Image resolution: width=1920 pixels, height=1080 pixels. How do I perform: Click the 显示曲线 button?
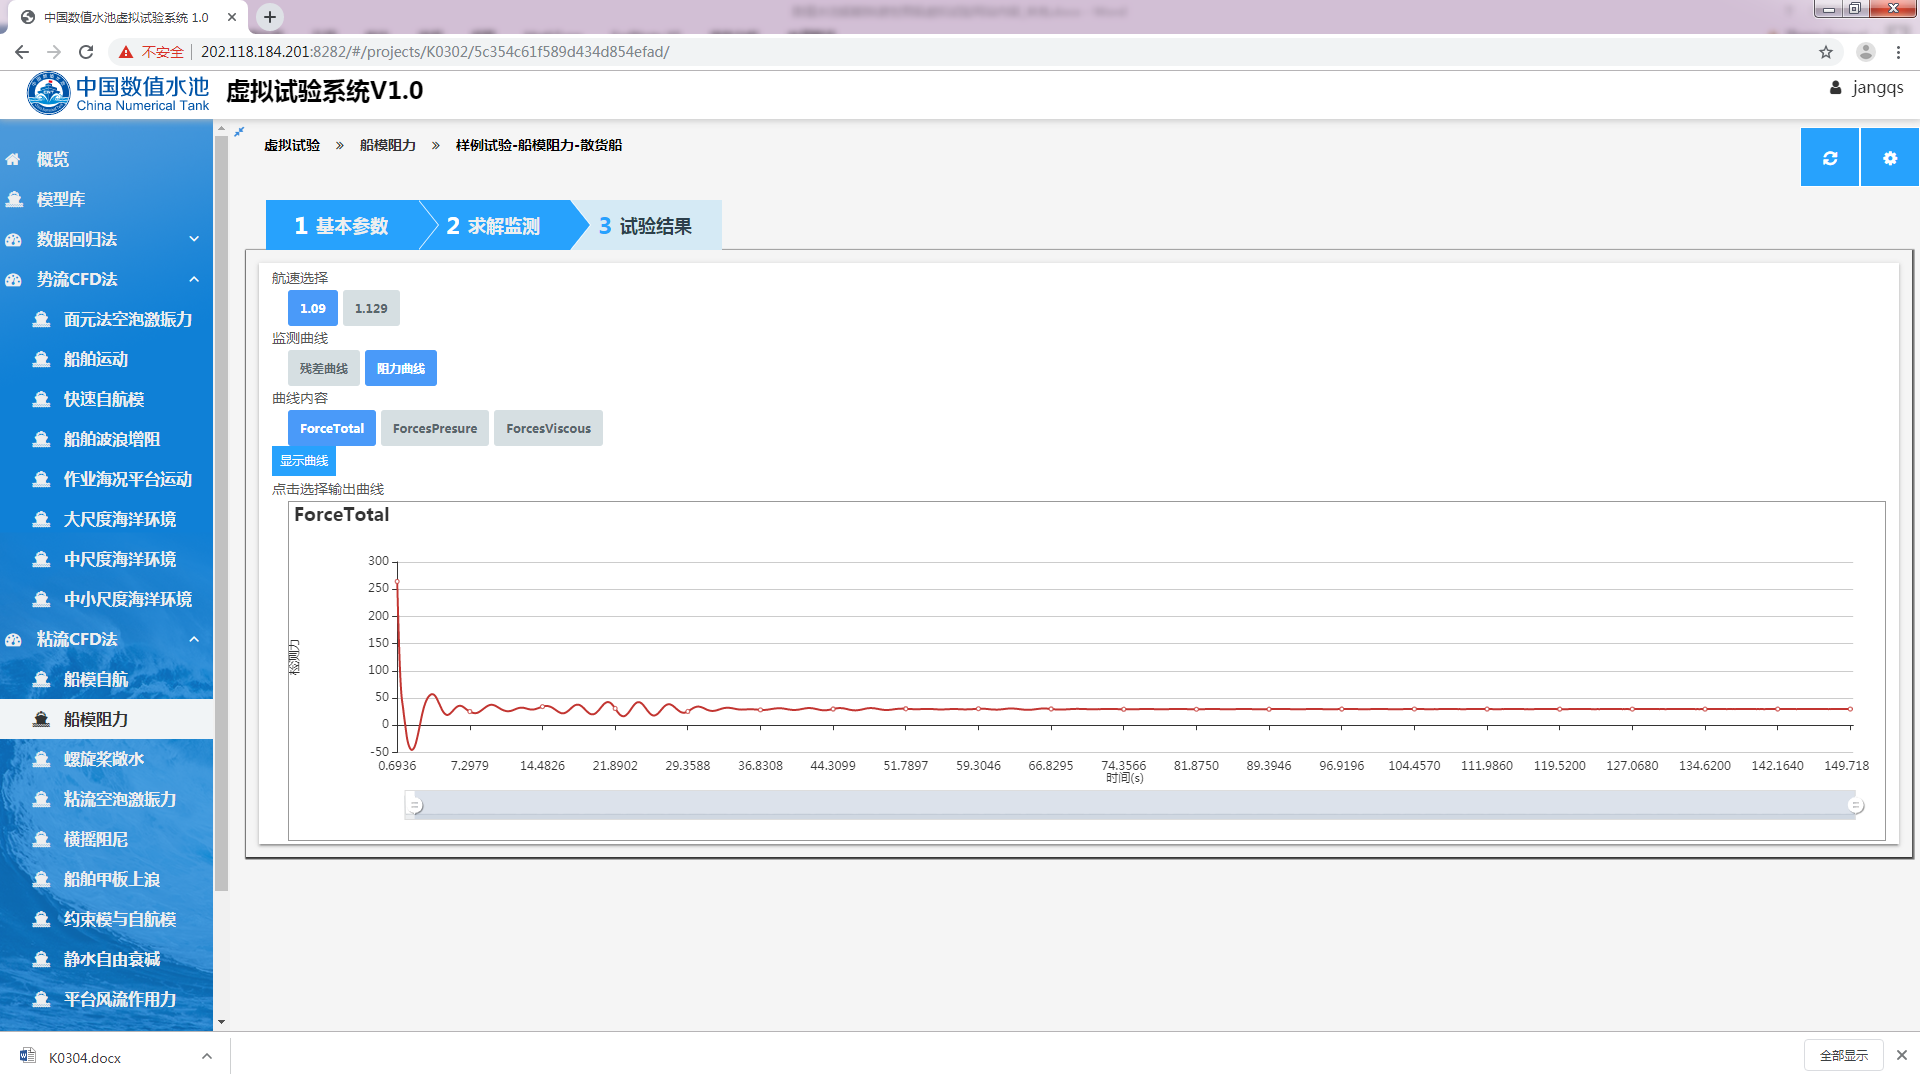(x=303, y=460)
